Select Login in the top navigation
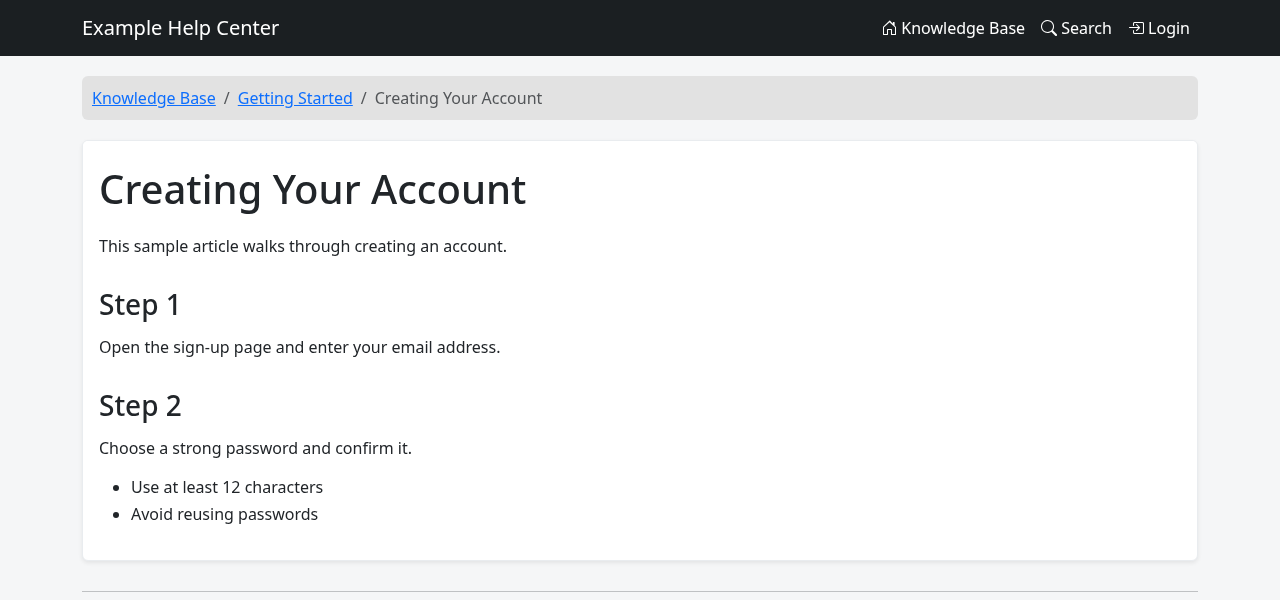 (x=1159, y=28)
